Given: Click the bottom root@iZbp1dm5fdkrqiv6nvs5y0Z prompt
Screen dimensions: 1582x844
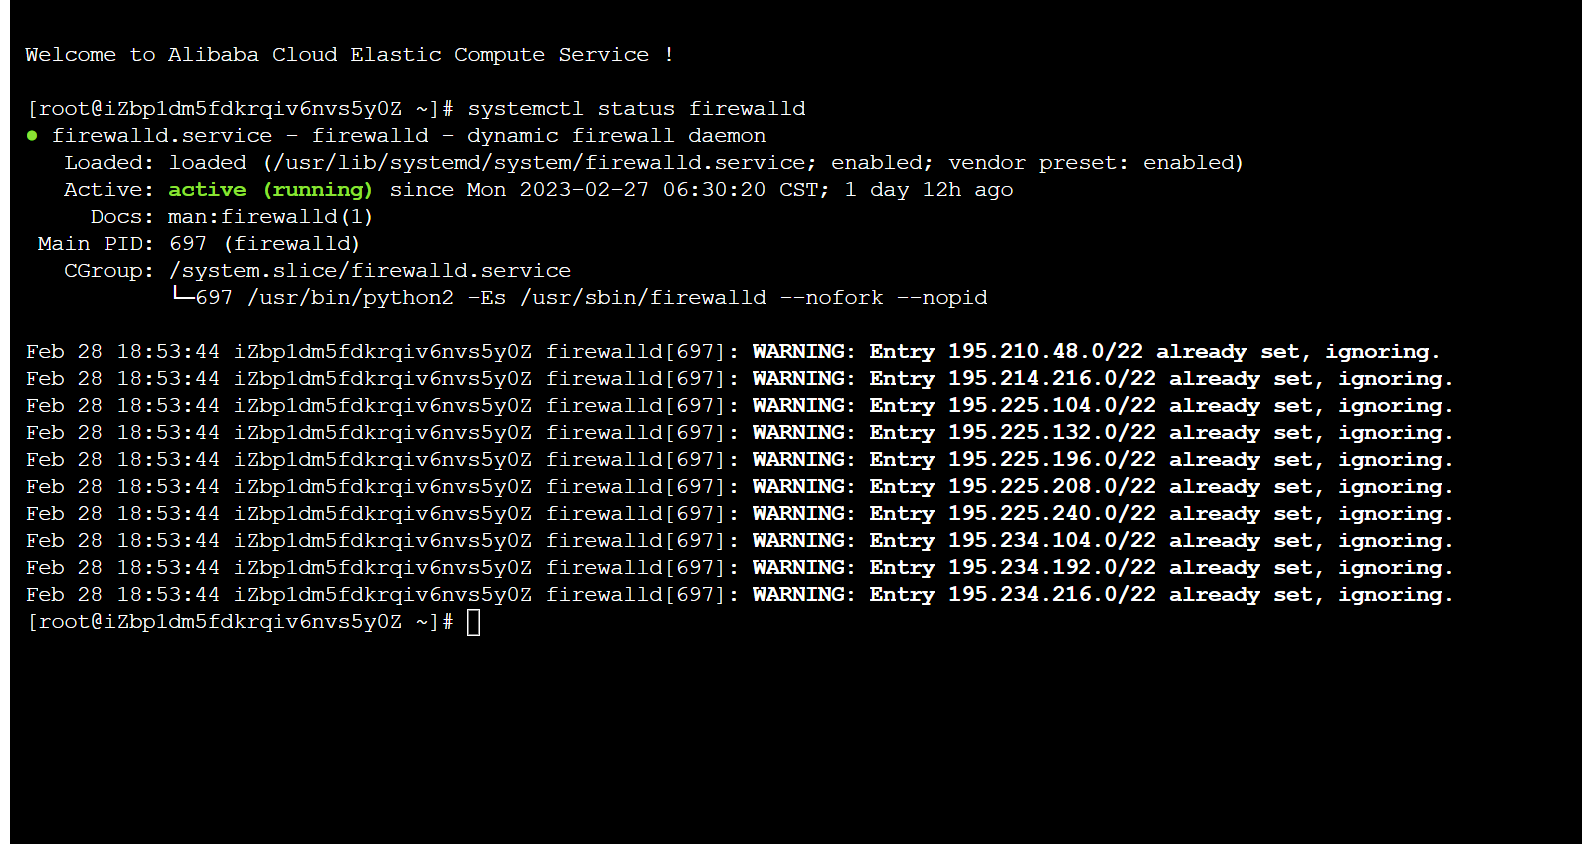Looking at the screenshot, I should pyautogui.click(x=240, y=622).
